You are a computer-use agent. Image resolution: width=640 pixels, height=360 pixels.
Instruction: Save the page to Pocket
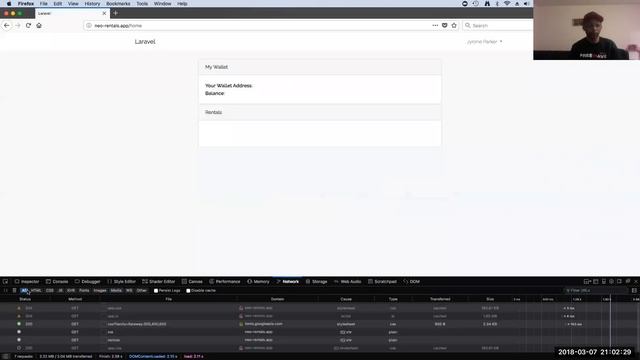pos(444,25)
